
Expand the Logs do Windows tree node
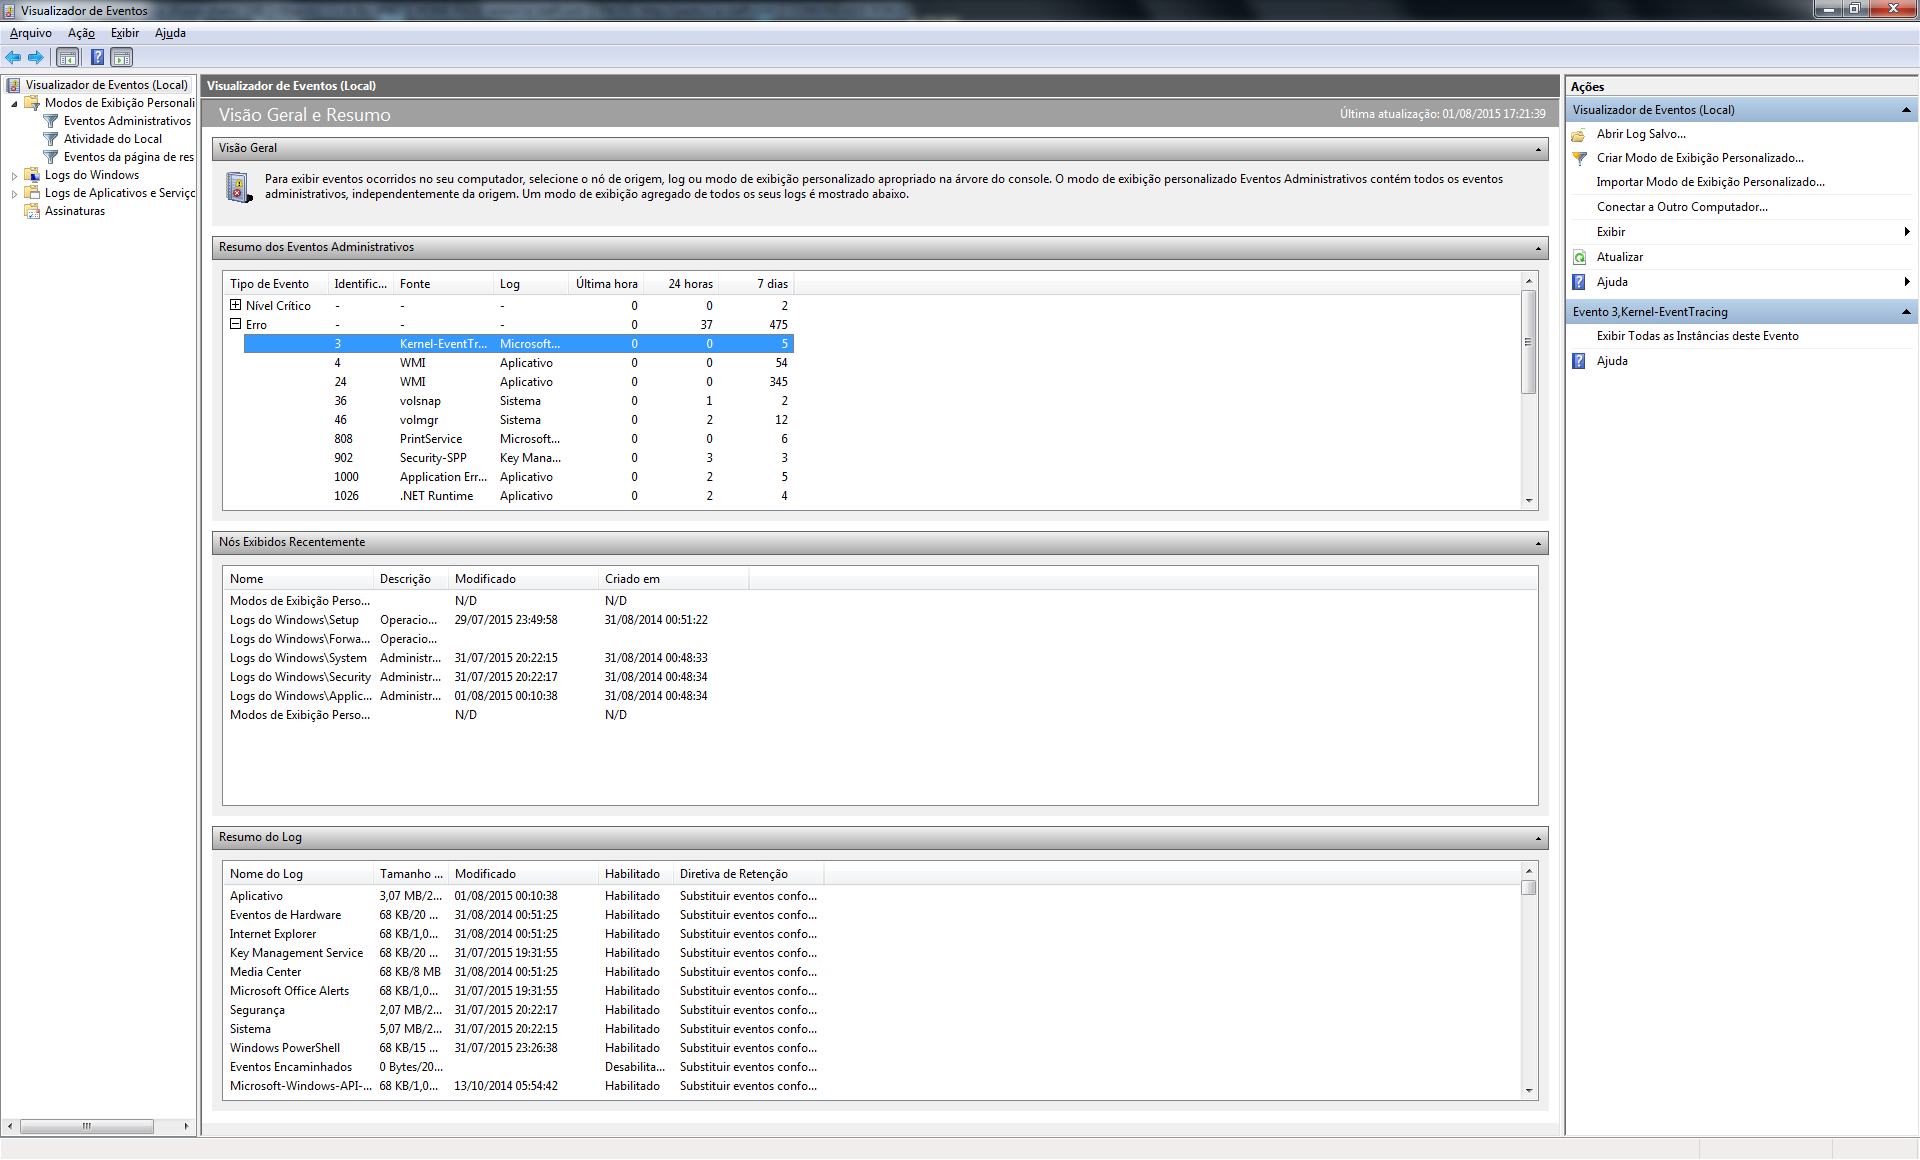point(14,176)
